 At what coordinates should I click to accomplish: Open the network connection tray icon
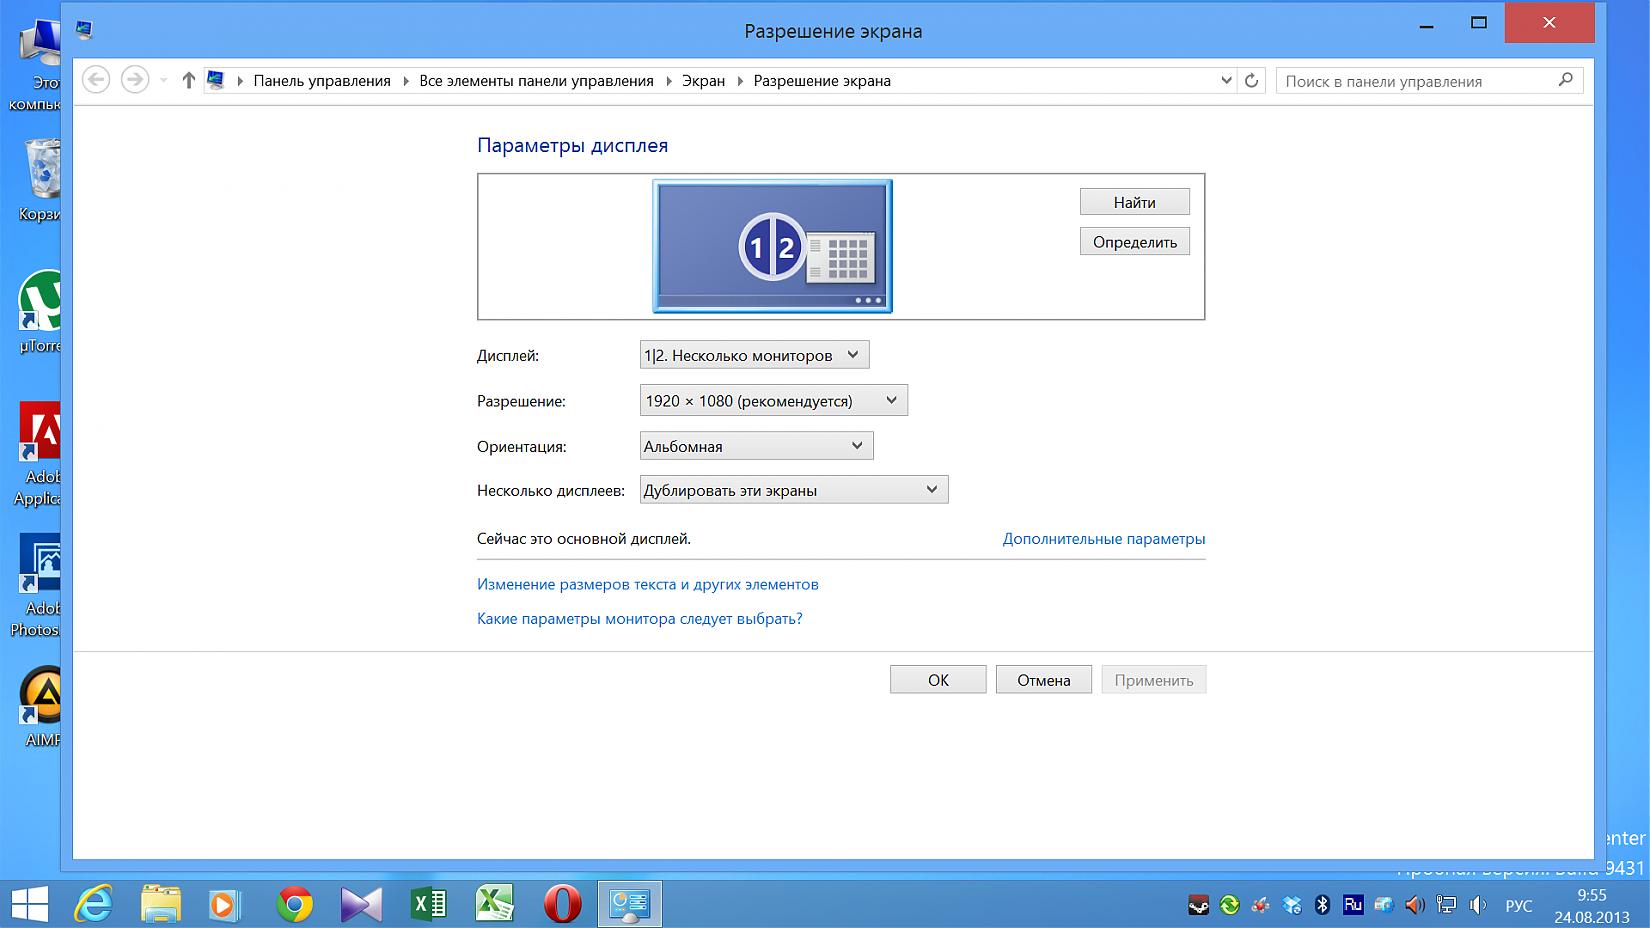click(x=1446, y=906)
